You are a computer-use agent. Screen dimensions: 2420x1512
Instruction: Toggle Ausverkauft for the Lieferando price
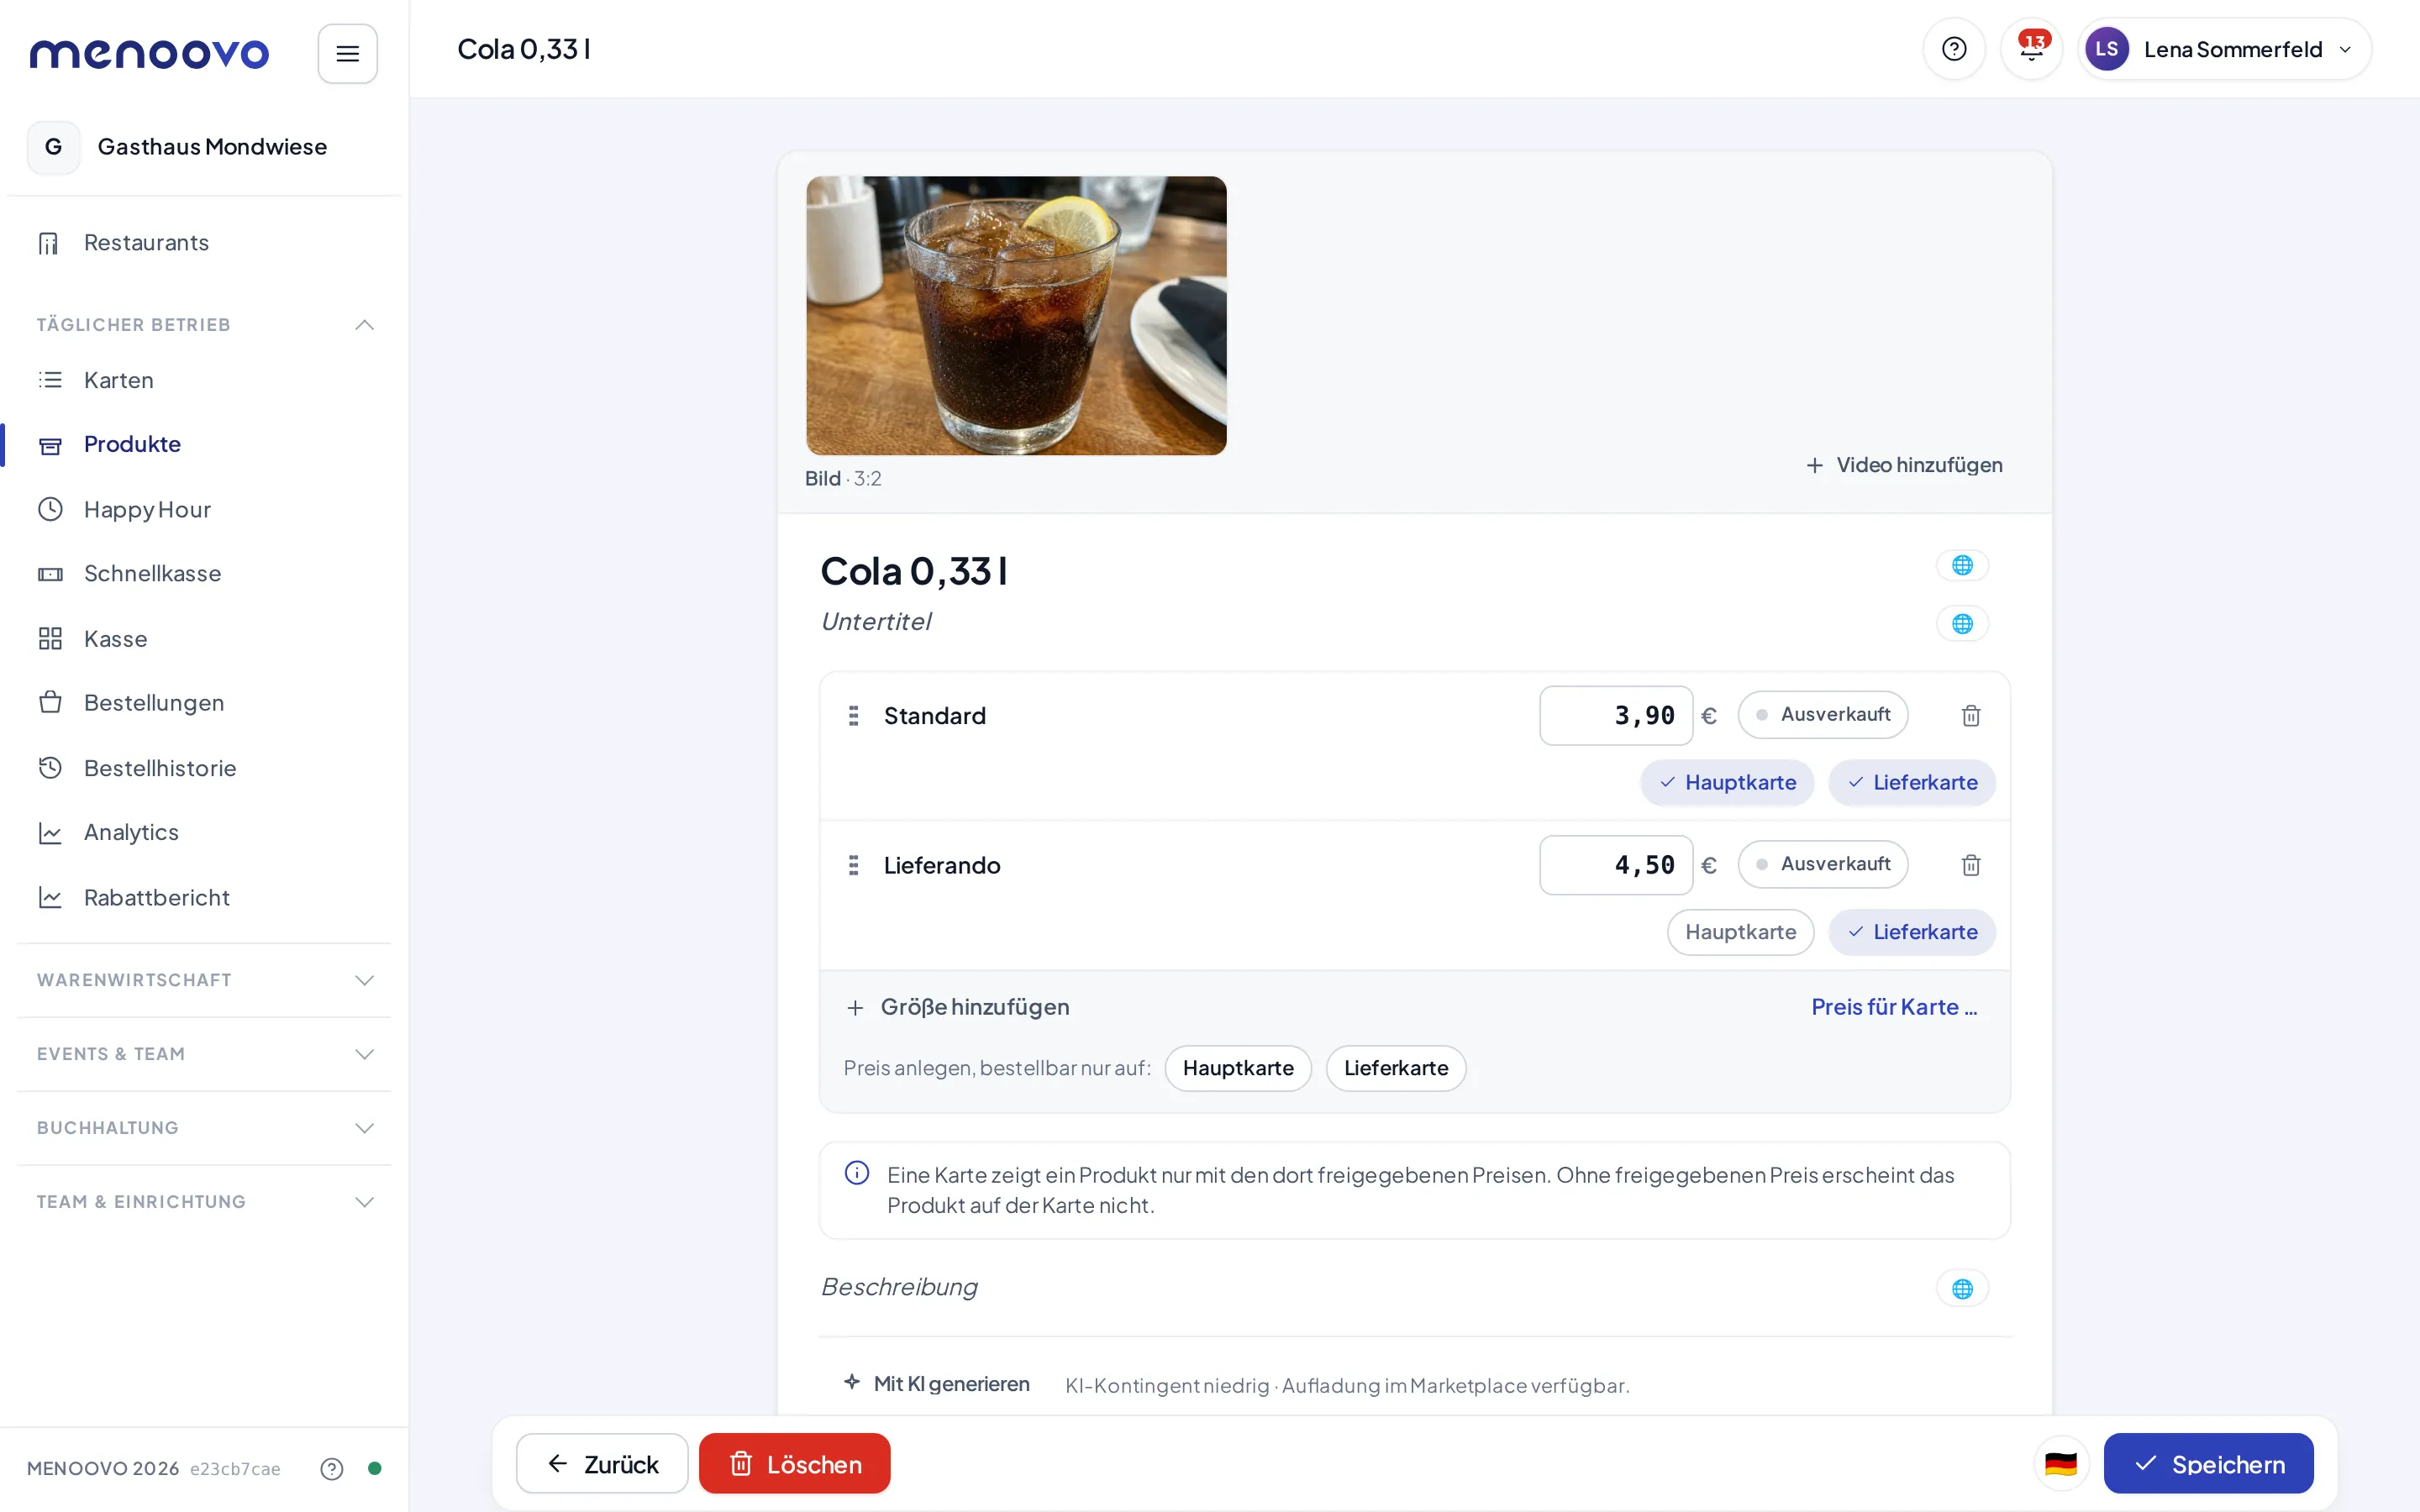pos(1822,864)
